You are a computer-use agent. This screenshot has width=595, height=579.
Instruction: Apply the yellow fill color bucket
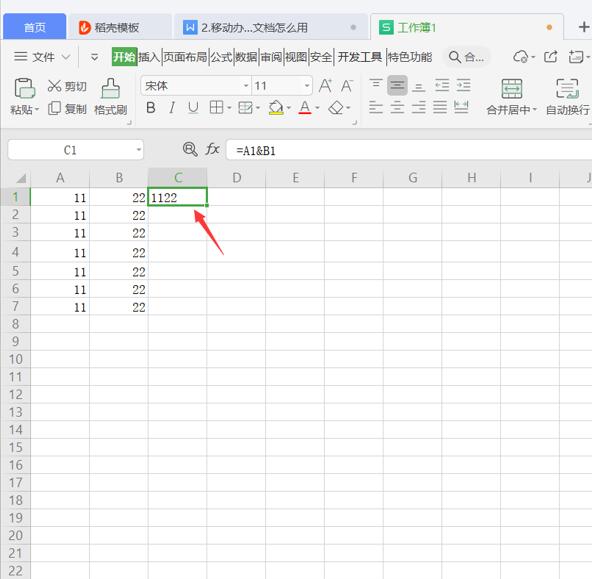coord(276,108)
